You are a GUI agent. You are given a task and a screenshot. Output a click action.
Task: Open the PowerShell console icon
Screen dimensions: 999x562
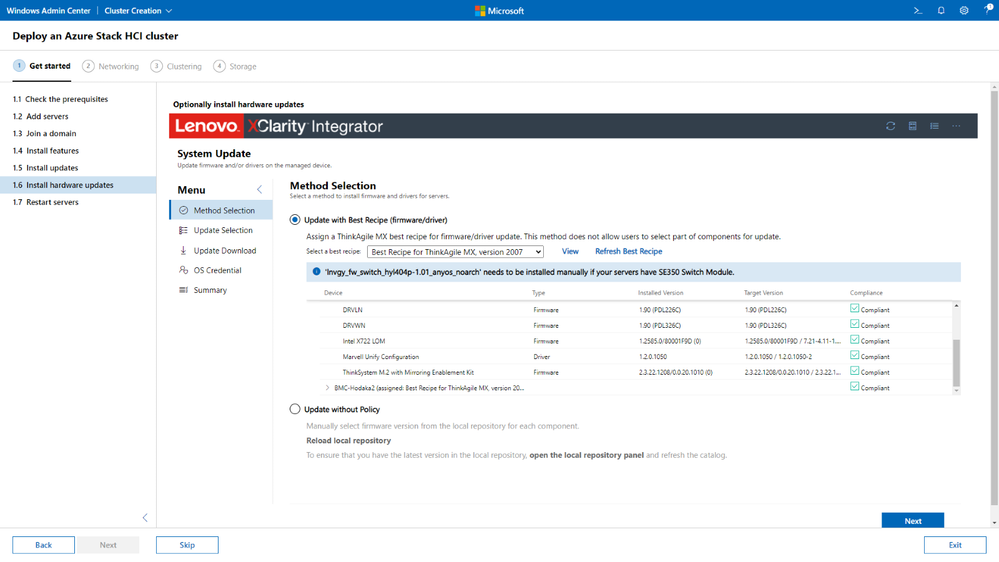[x=917, y=10]
